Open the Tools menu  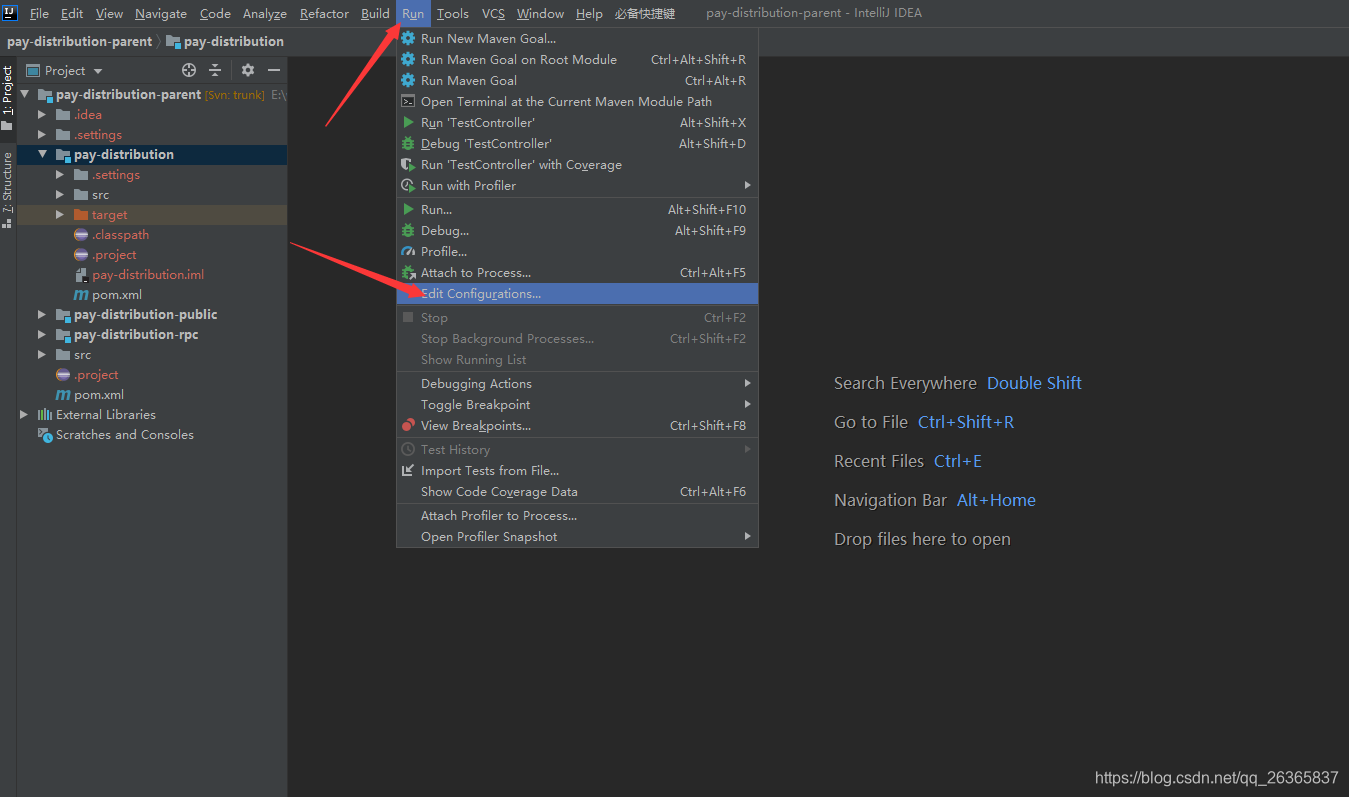[x=452, y=13]
